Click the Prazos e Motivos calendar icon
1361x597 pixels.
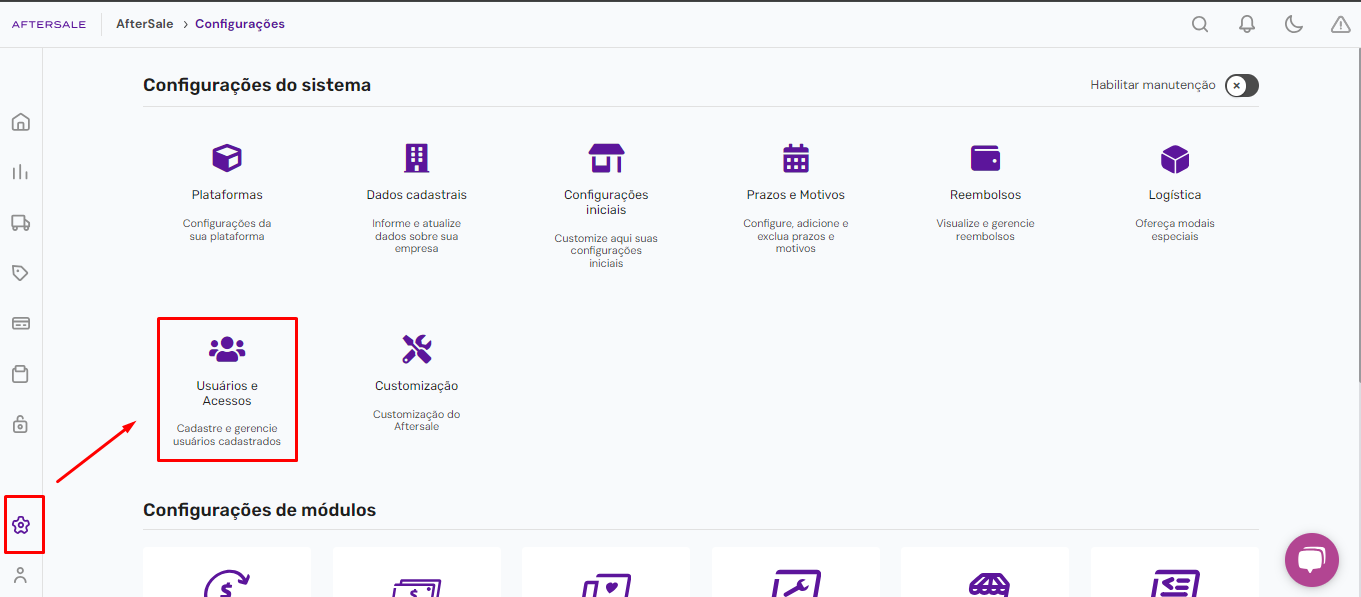click(795, 158)
